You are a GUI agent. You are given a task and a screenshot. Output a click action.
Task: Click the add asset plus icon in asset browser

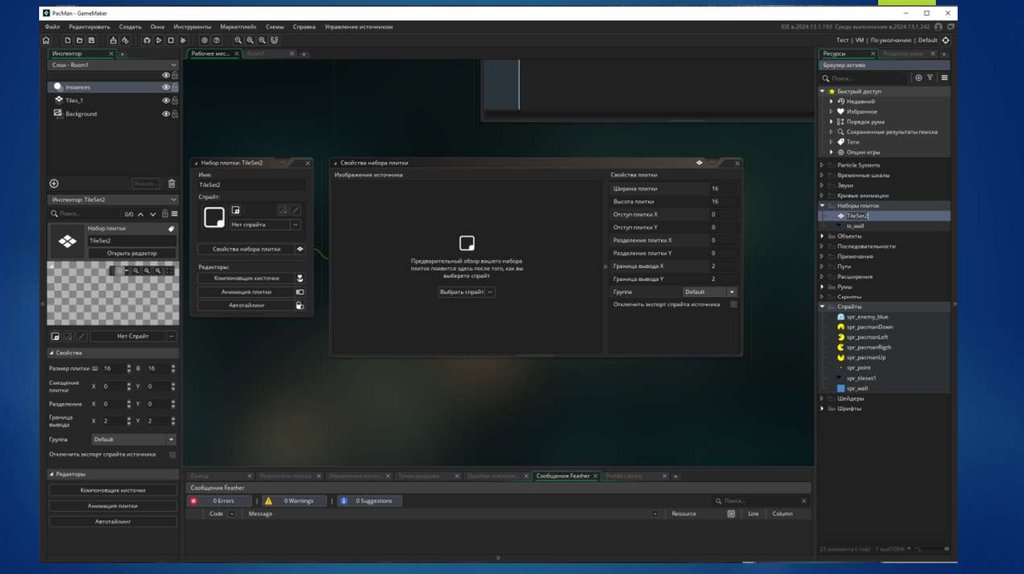(919, 77)
